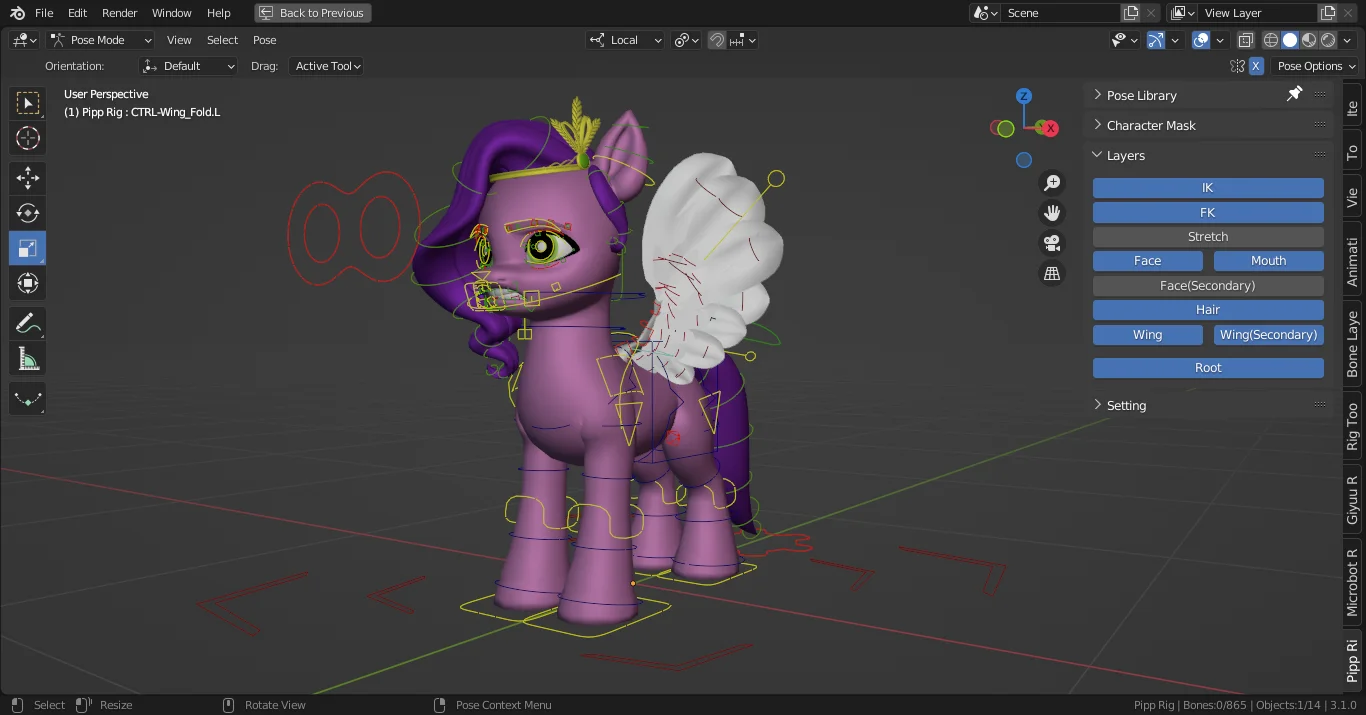The image size is (1366, 715).
Task: Activate the Annotate tool
Action: 27,322
